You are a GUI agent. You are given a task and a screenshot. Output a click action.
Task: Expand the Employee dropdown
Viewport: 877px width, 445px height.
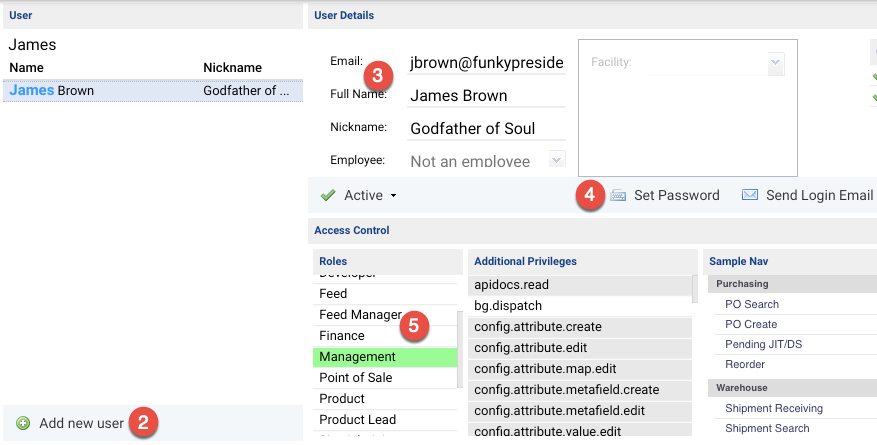(x=557, y=160)
